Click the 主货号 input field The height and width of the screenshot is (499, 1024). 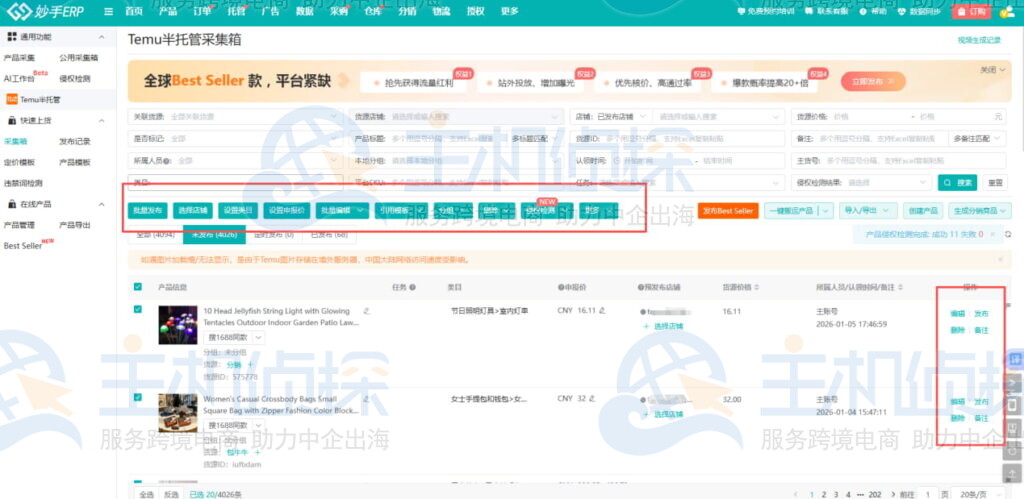(x=898, y=161)
